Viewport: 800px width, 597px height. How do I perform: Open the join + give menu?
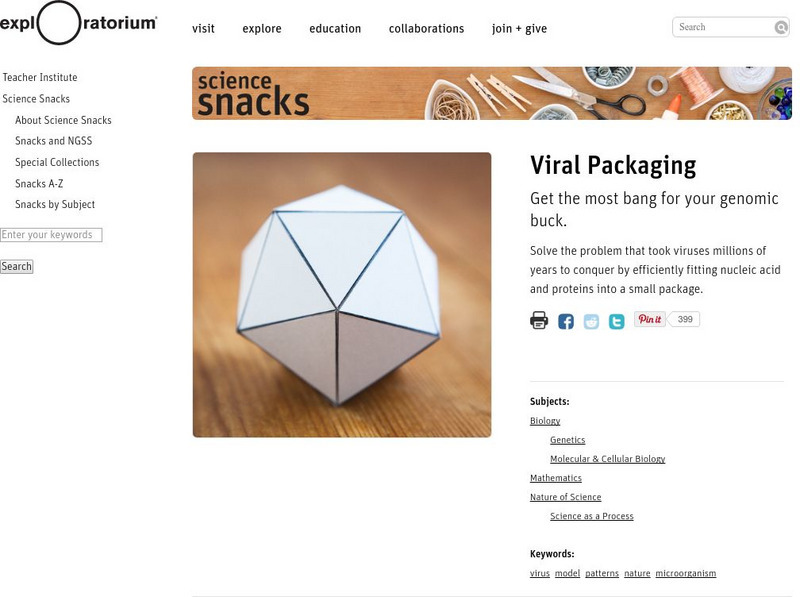pyautogui.click(x=519, y=29)
